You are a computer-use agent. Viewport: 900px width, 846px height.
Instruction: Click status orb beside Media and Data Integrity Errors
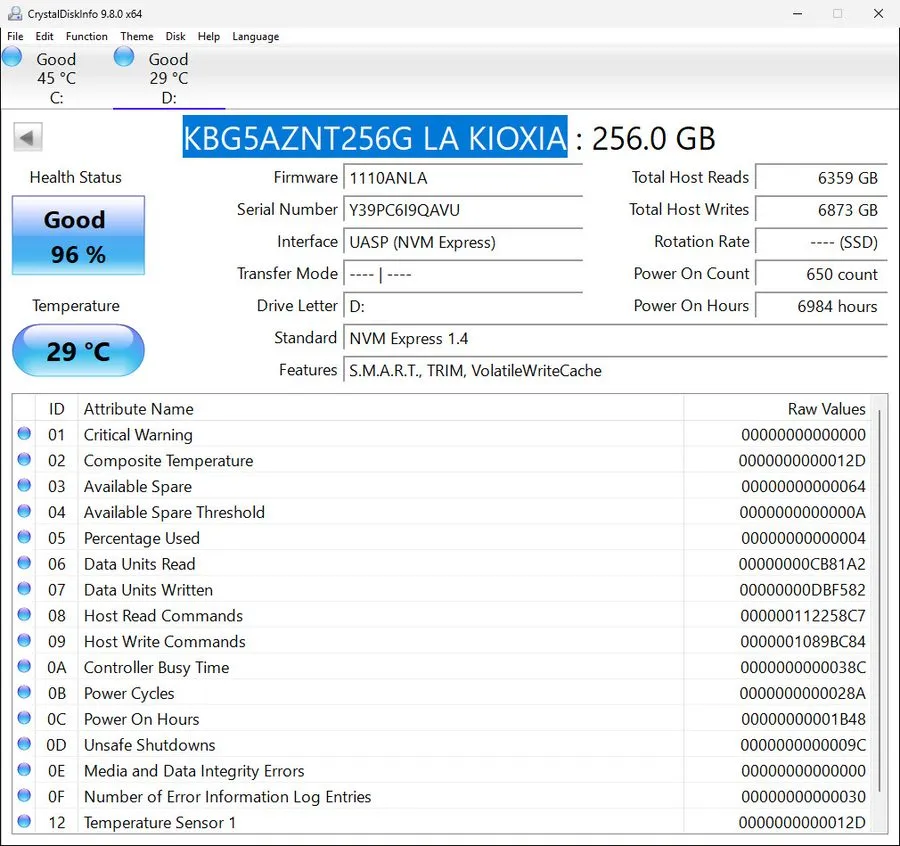pos(24,769)
